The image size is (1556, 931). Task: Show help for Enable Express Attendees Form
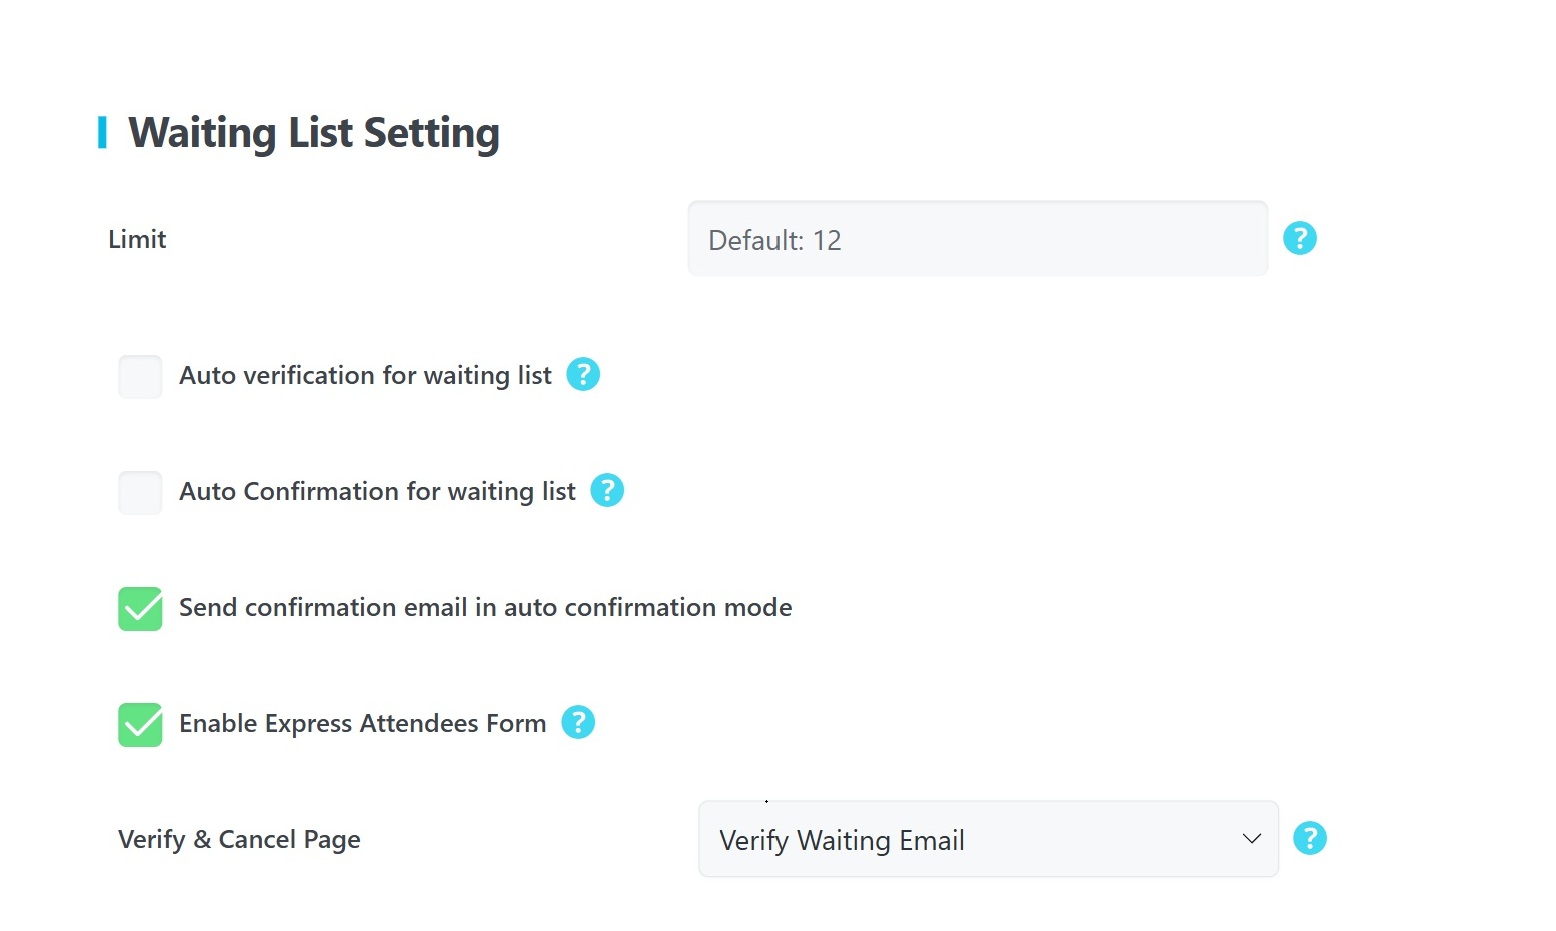[x=577, y=722]
